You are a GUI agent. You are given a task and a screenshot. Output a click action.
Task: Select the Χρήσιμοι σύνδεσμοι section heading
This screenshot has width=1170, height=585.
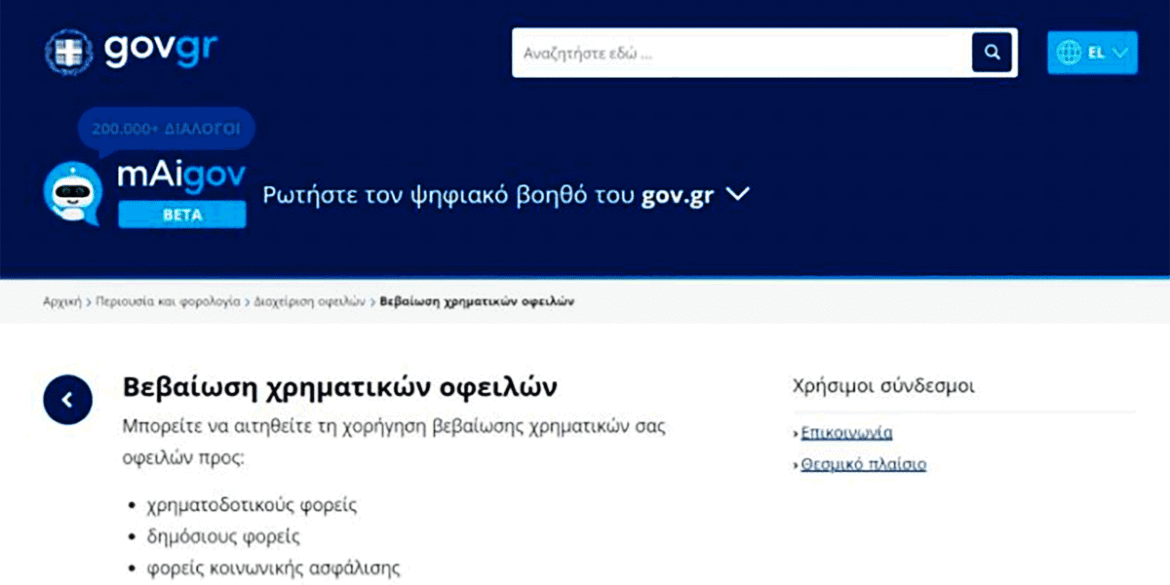tap(884, 383)
